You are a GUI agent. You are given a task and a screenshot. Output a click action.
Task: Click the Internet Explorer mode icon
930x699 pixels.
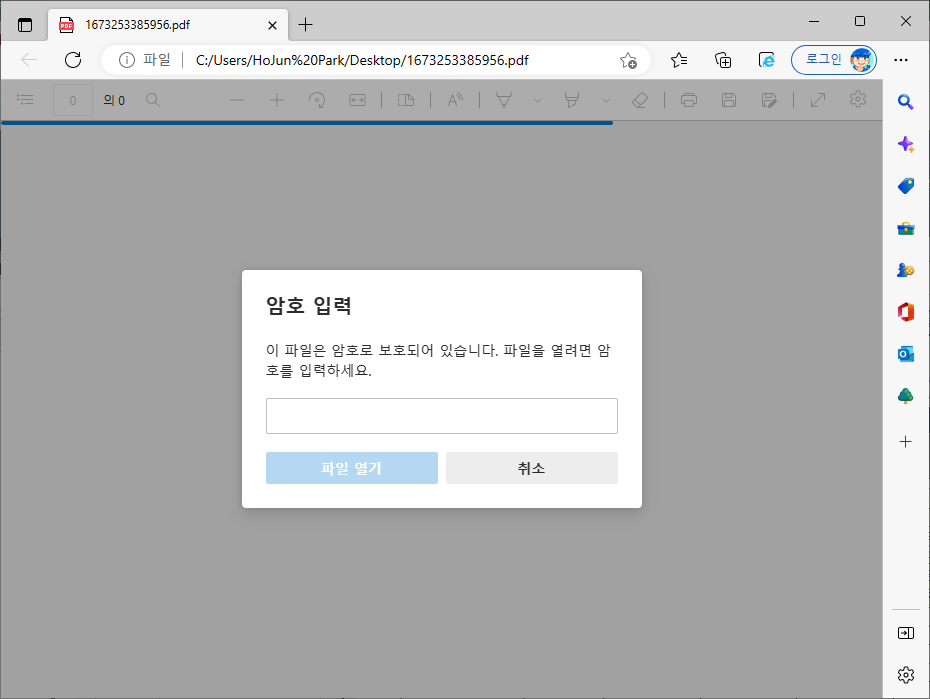coord(766,60)
